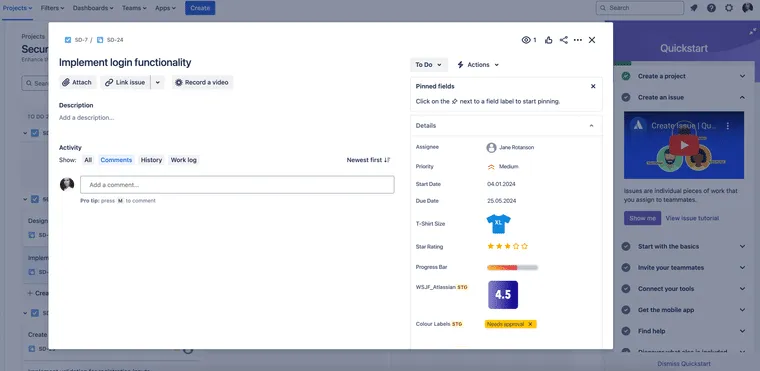Open the Filters menu

point(53,8)
